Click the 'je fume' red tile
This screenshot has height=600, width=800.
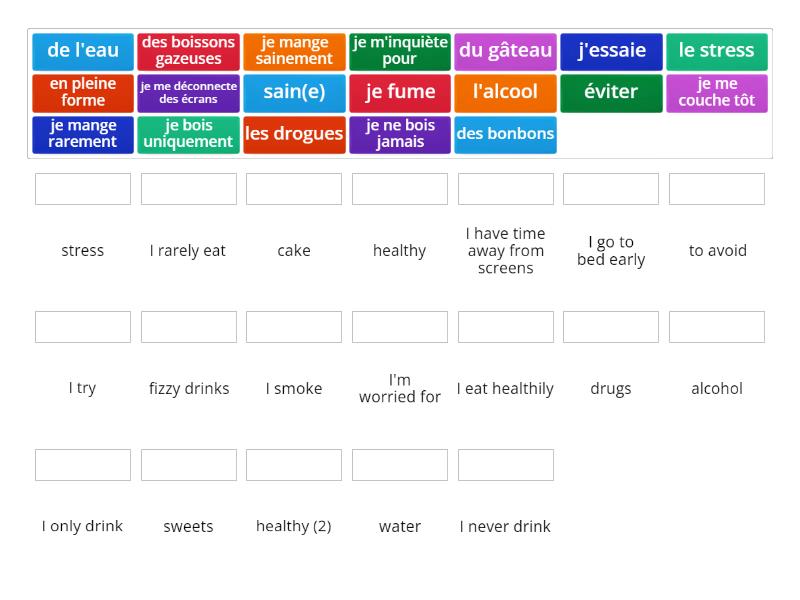click(399, 92)
